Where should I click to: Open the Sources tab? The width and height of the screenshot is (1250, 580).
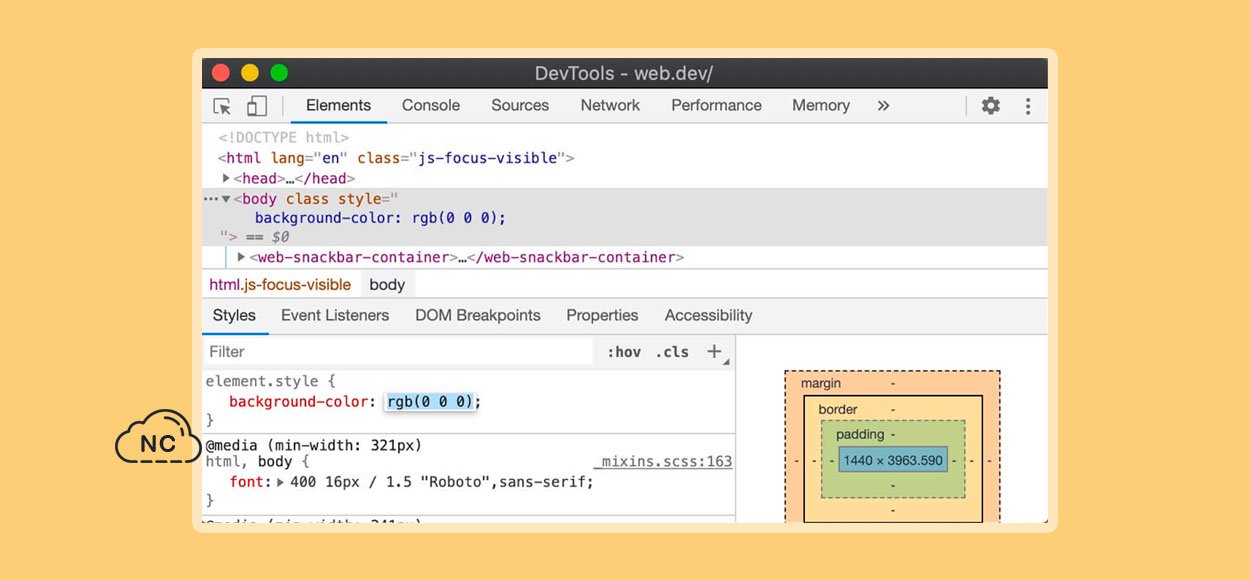(520, 106)
